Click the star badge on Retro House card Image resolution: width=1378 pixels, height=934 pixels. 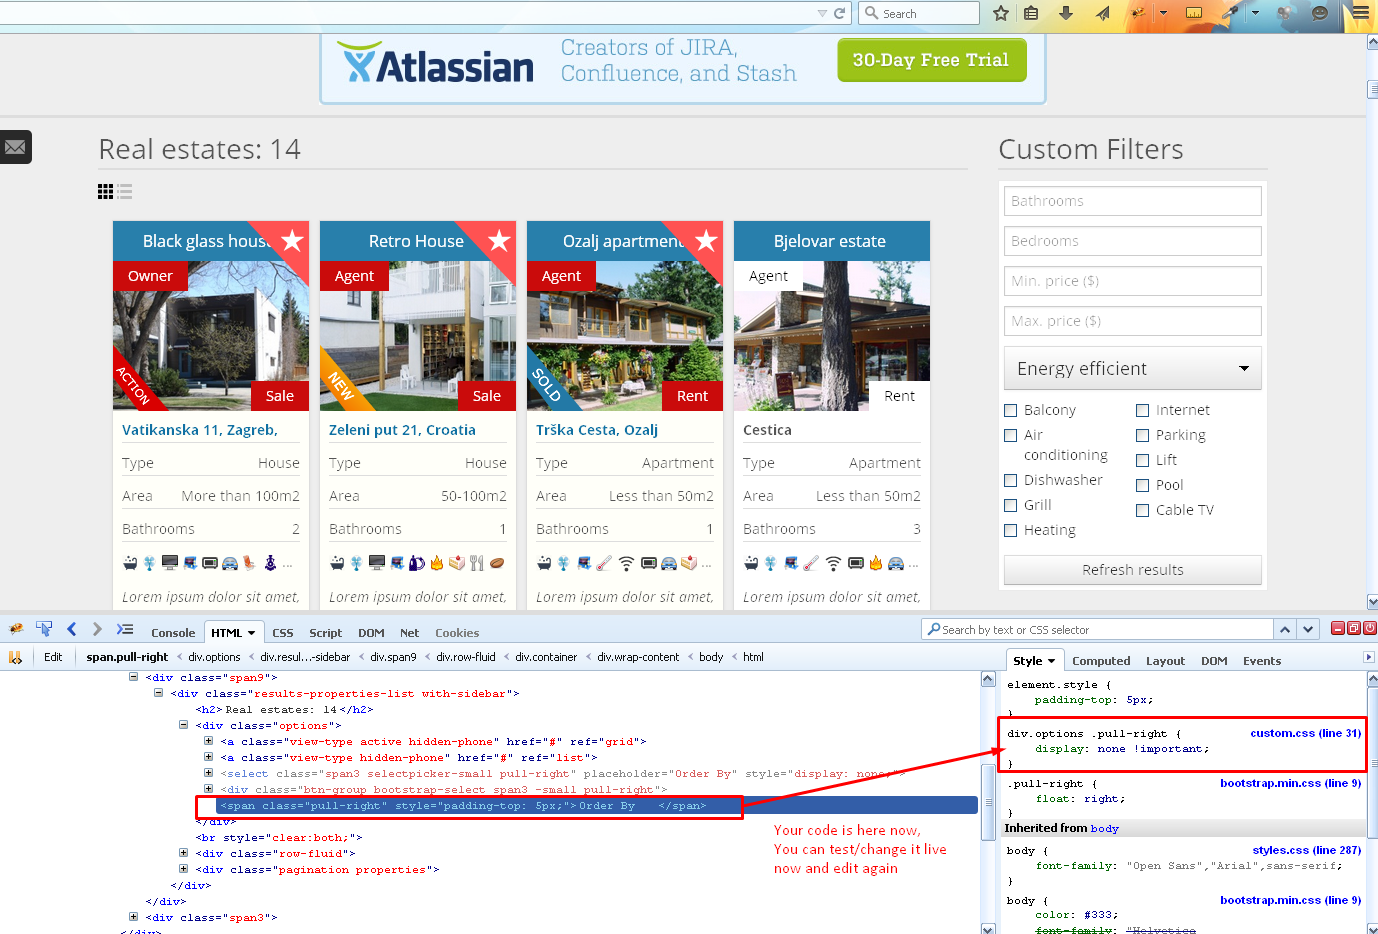pyautogui.click(x=499, y=240)
